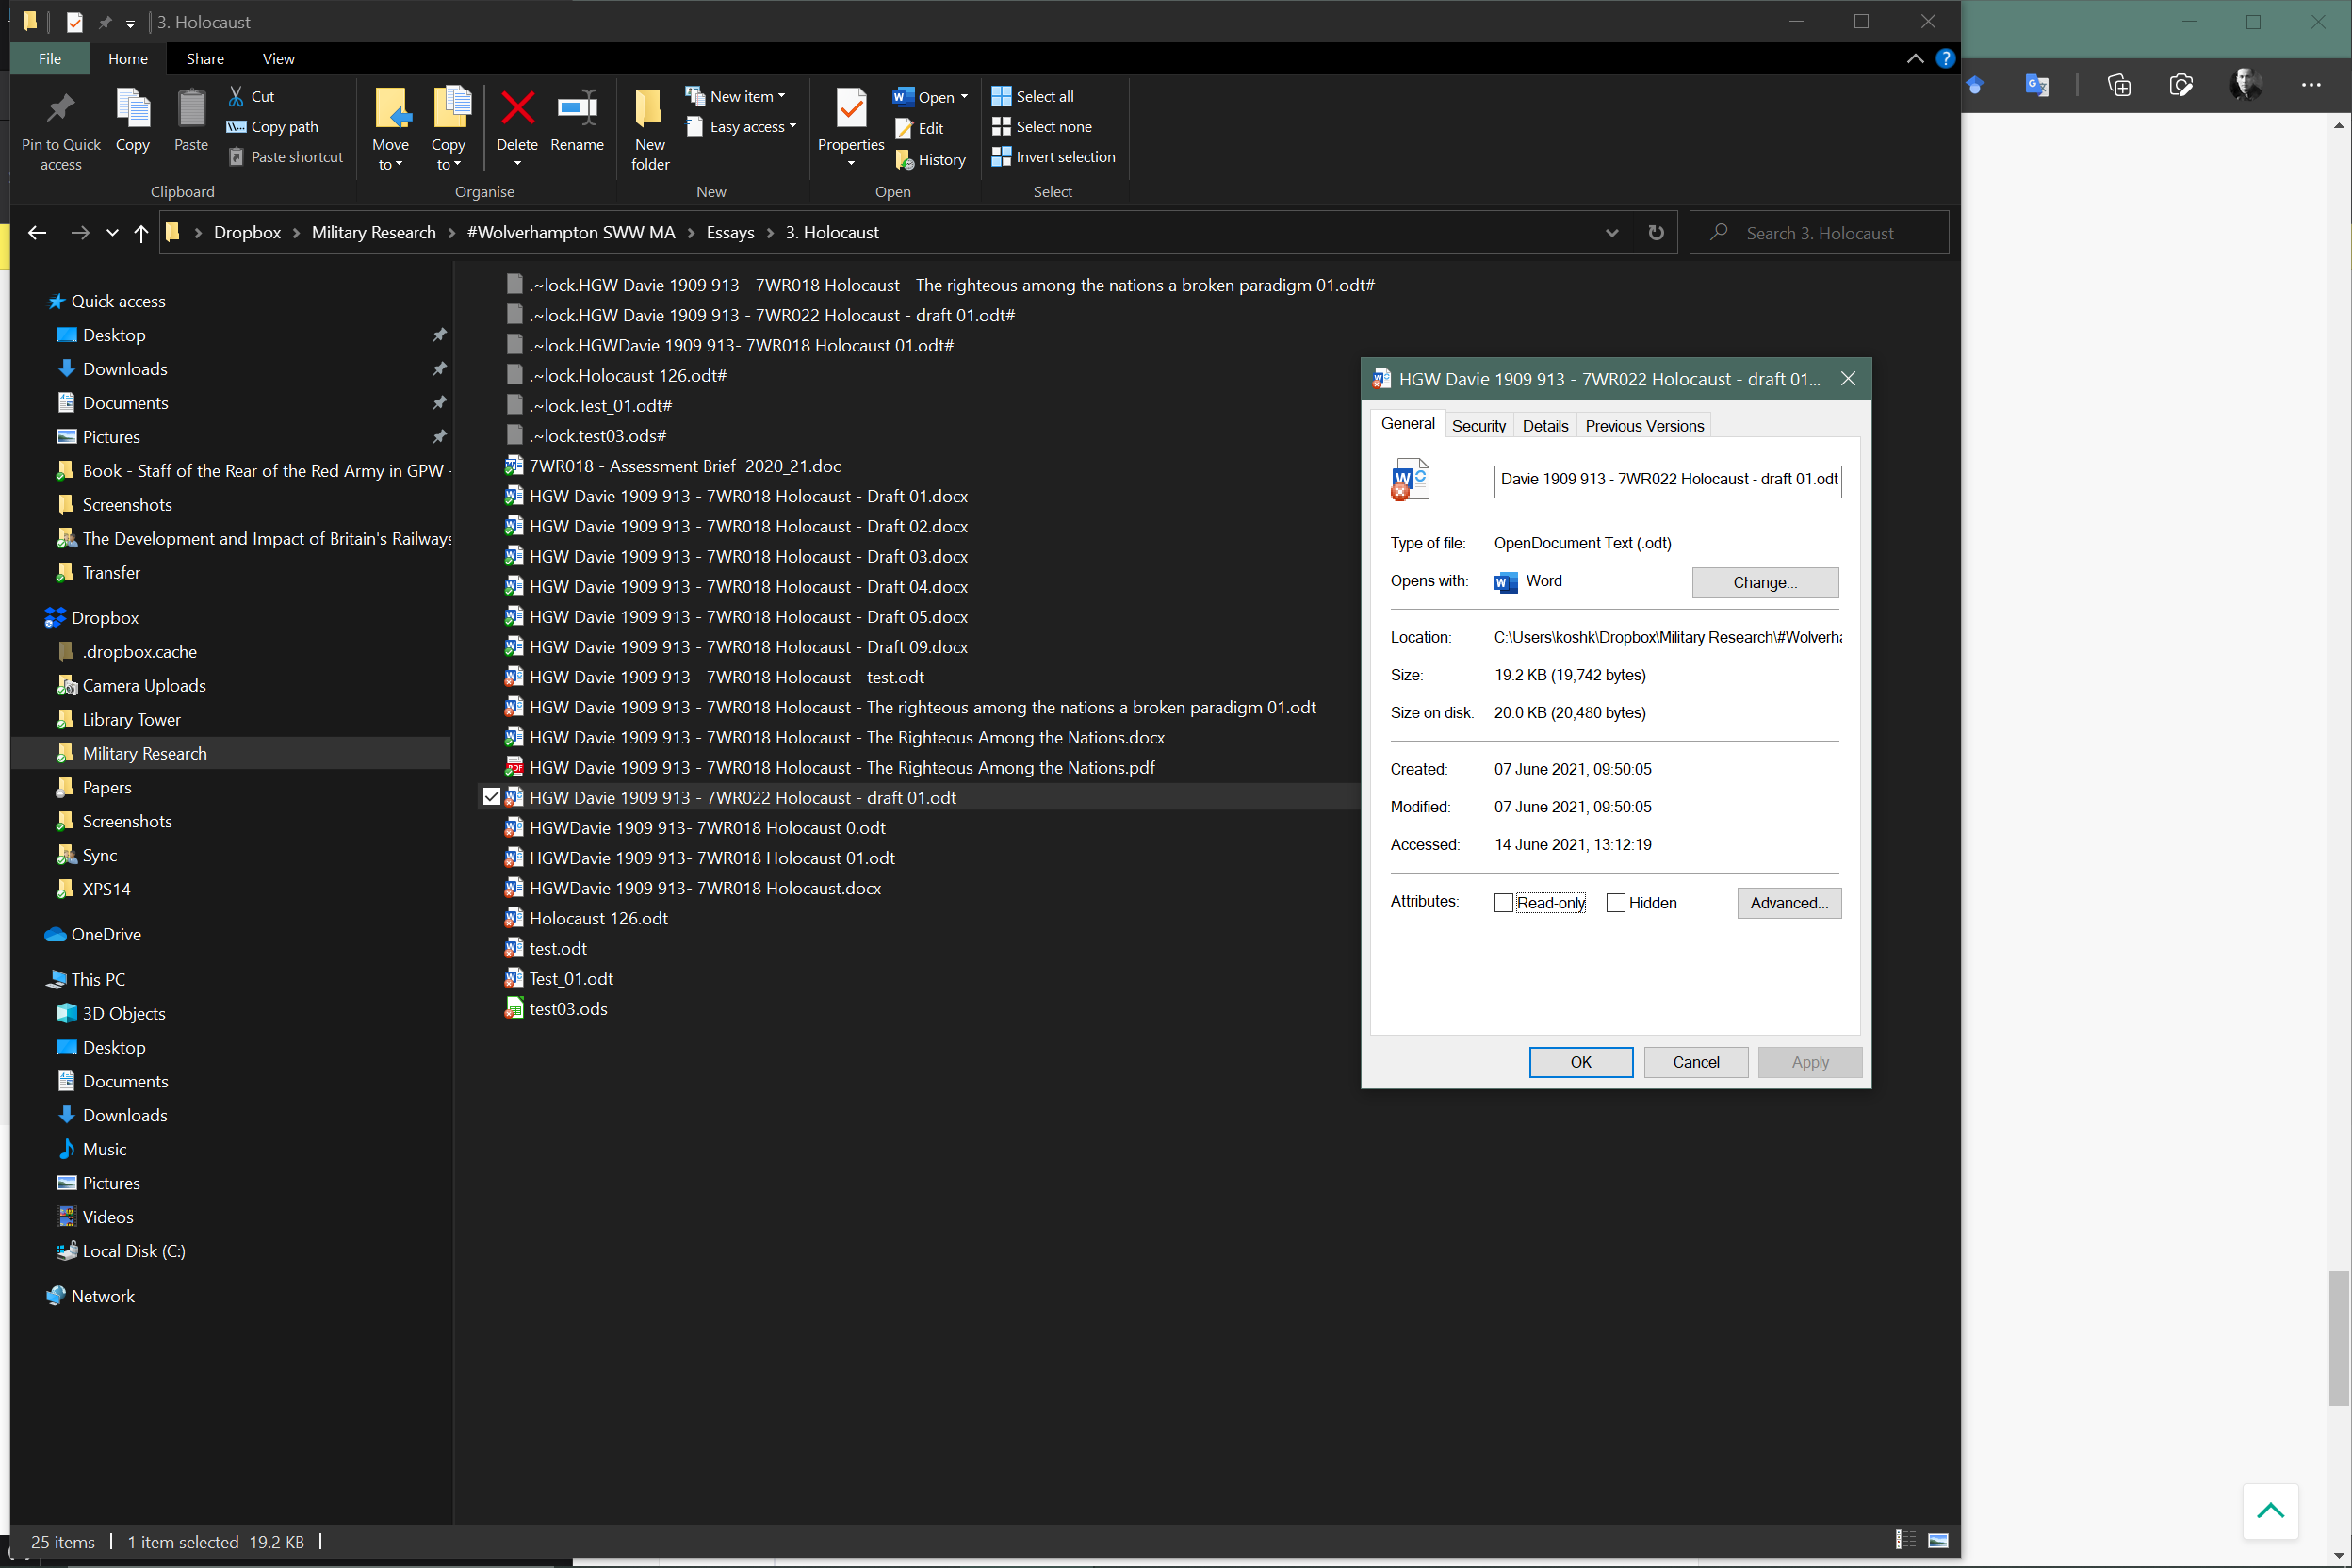2352x1568 pixels.
Task: Tick the Hidden attribute checkbox
Action: pyautogui.click(x=1615, y=903)
